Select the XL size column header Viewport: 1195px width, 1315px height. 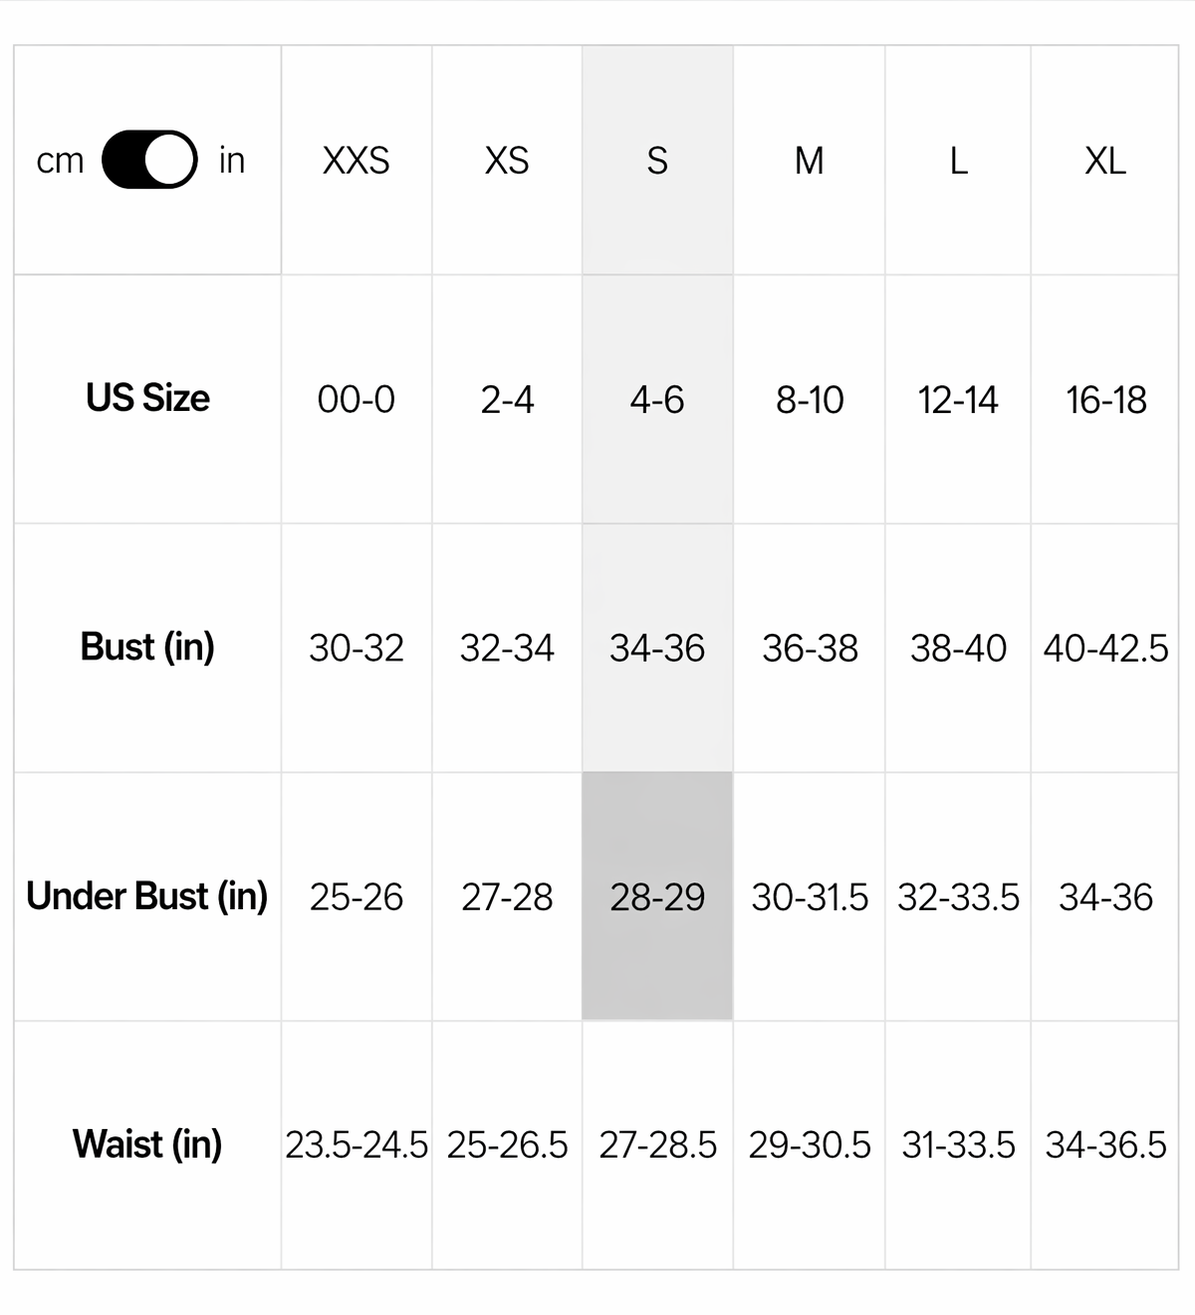[1105, 161]
